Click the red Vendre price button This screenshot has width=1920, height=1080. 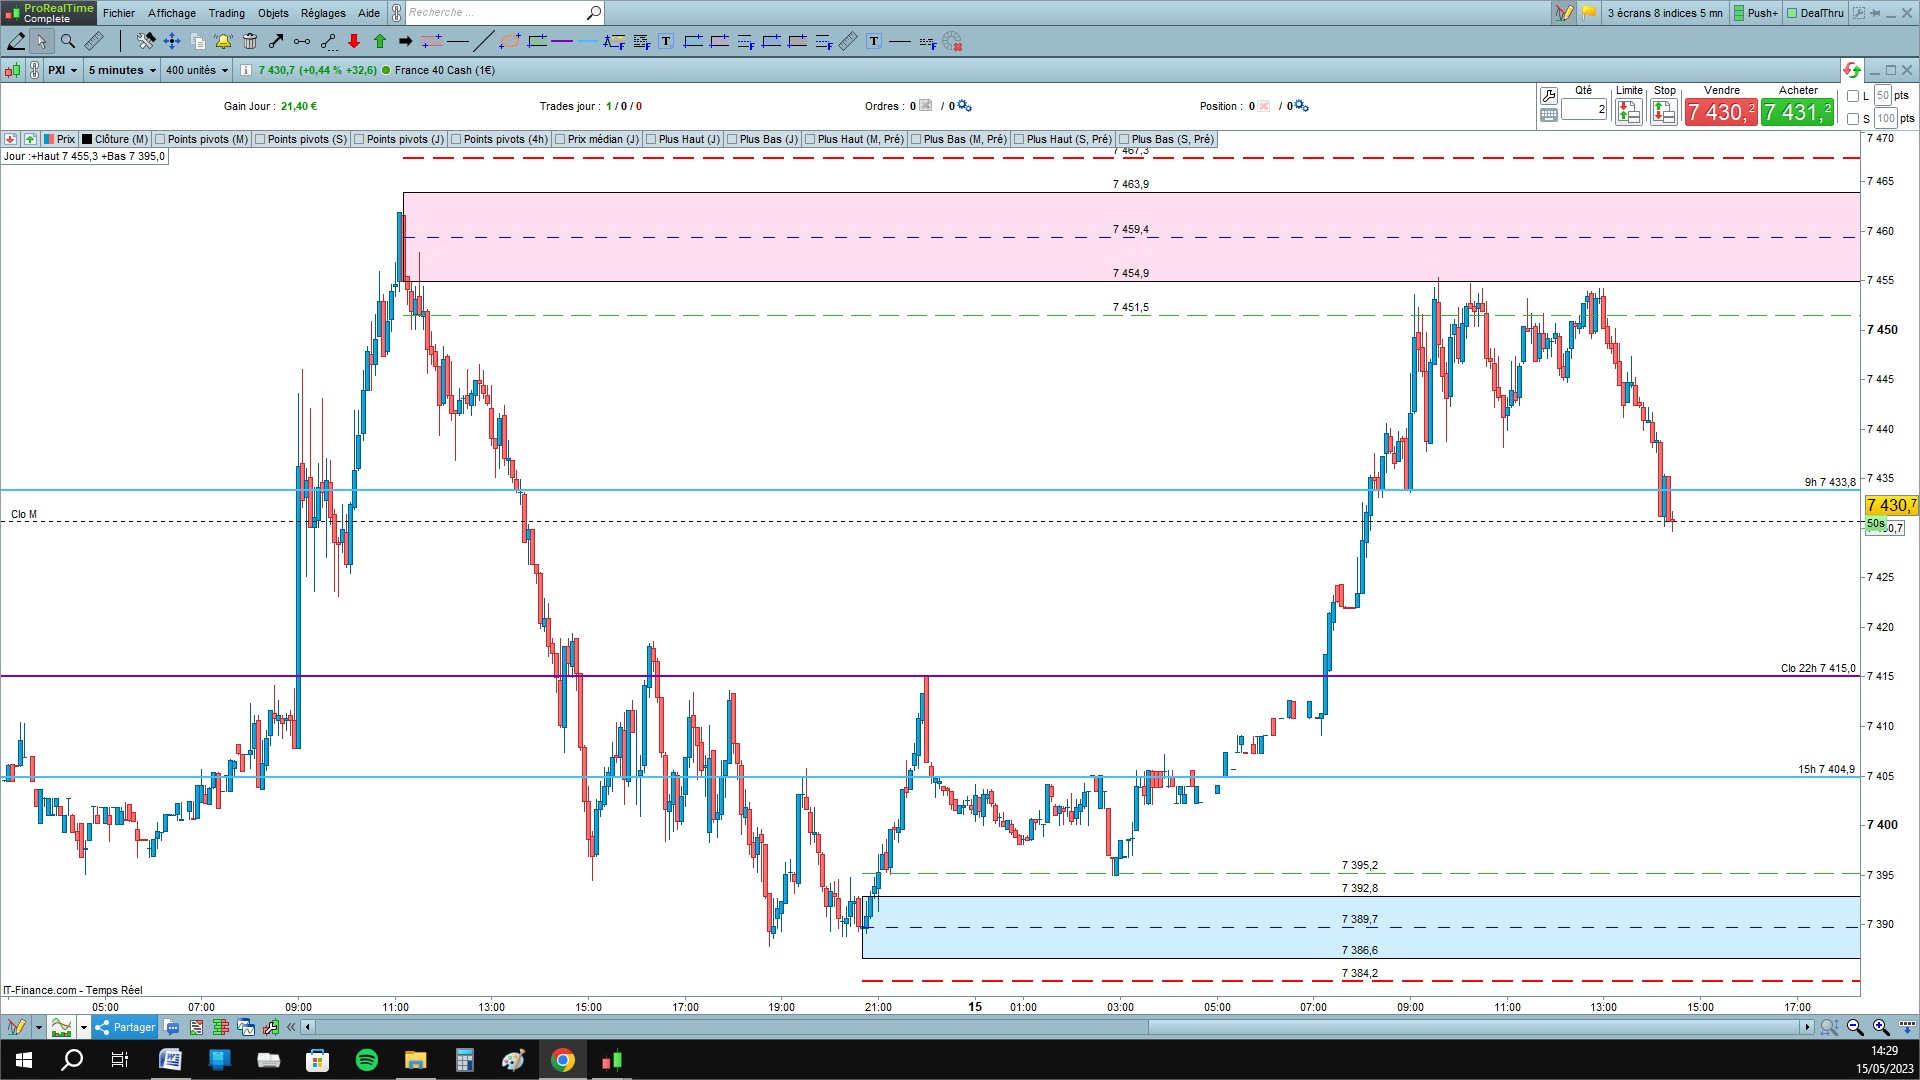pyautogui.click(x=1720, y=112)
